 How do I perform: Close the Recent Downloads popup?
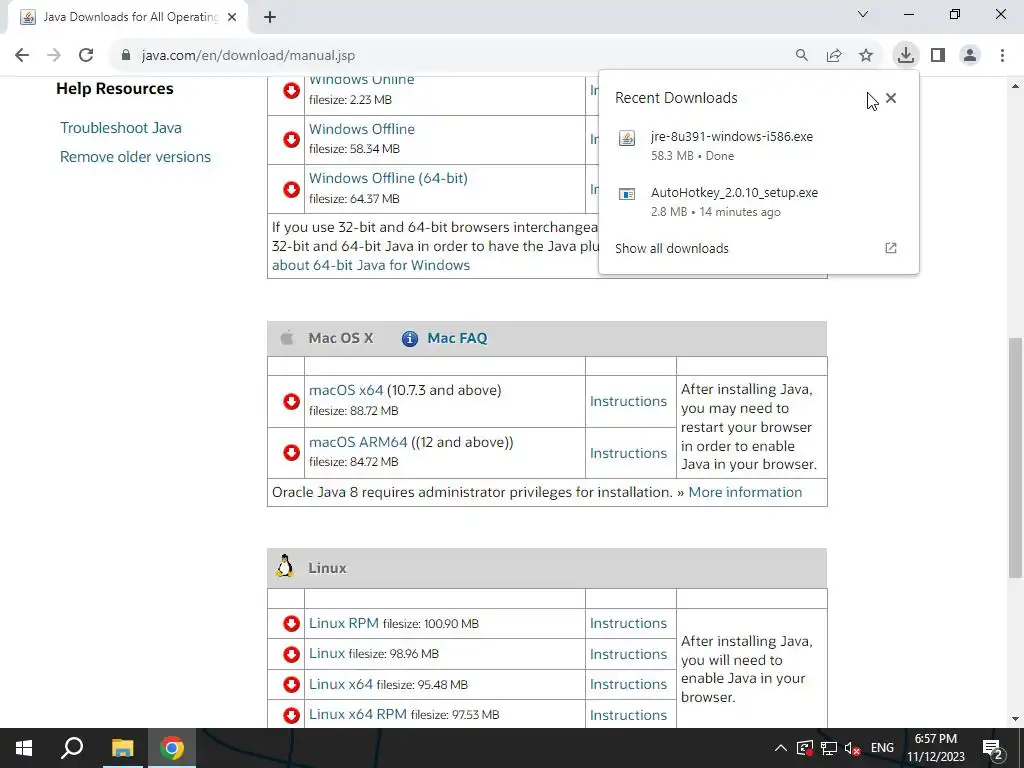point(891,98)
